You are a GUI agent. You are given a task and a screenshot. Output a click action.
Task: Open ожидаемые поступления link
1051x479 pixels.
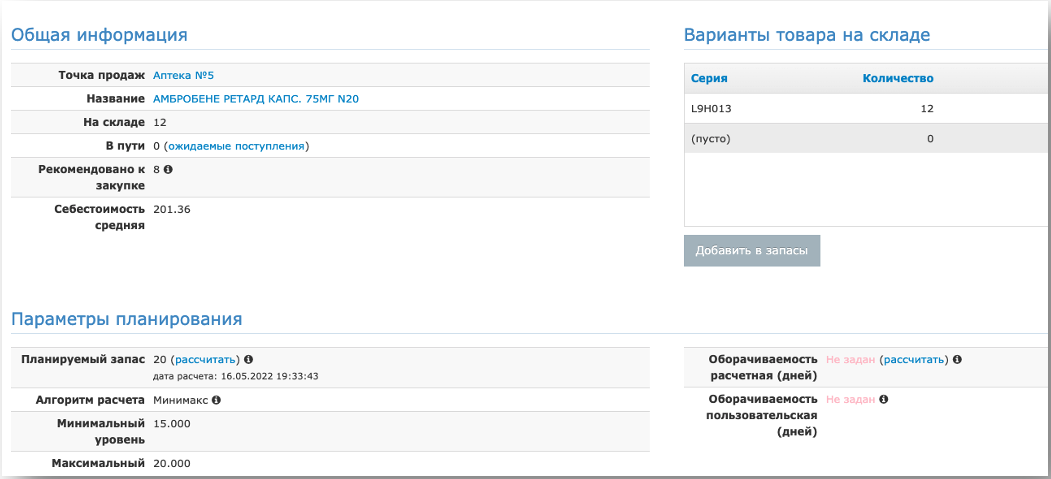point(236,146)
